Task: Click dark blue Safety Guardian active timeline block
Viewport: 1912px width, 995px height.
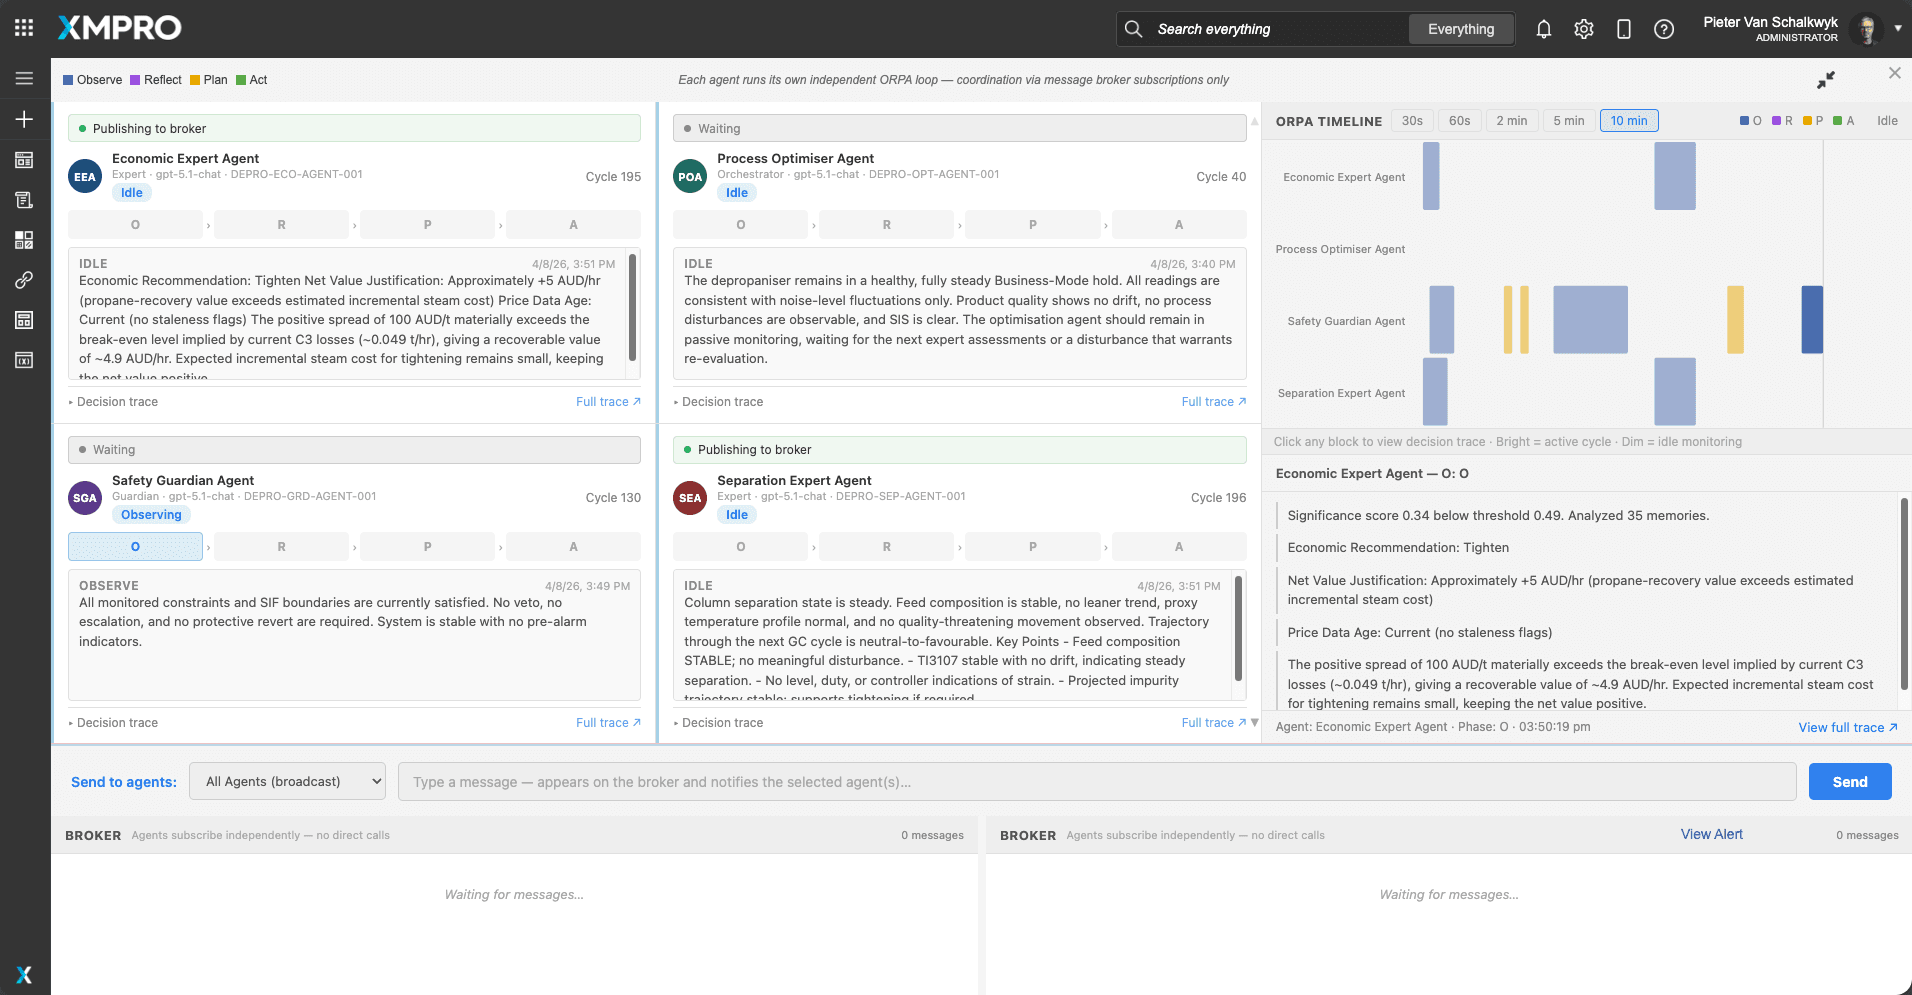Action: 1812,320
